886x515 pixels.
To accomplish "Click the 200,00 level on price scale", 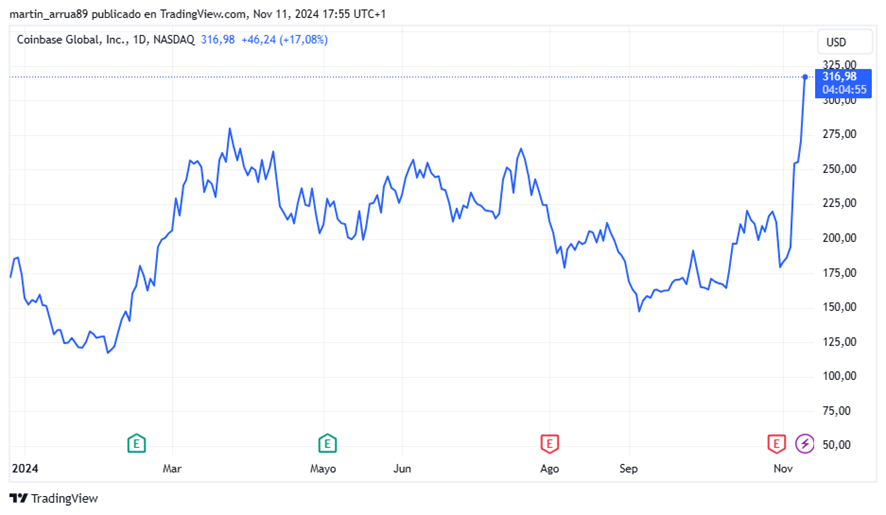I will pos(839,238).
